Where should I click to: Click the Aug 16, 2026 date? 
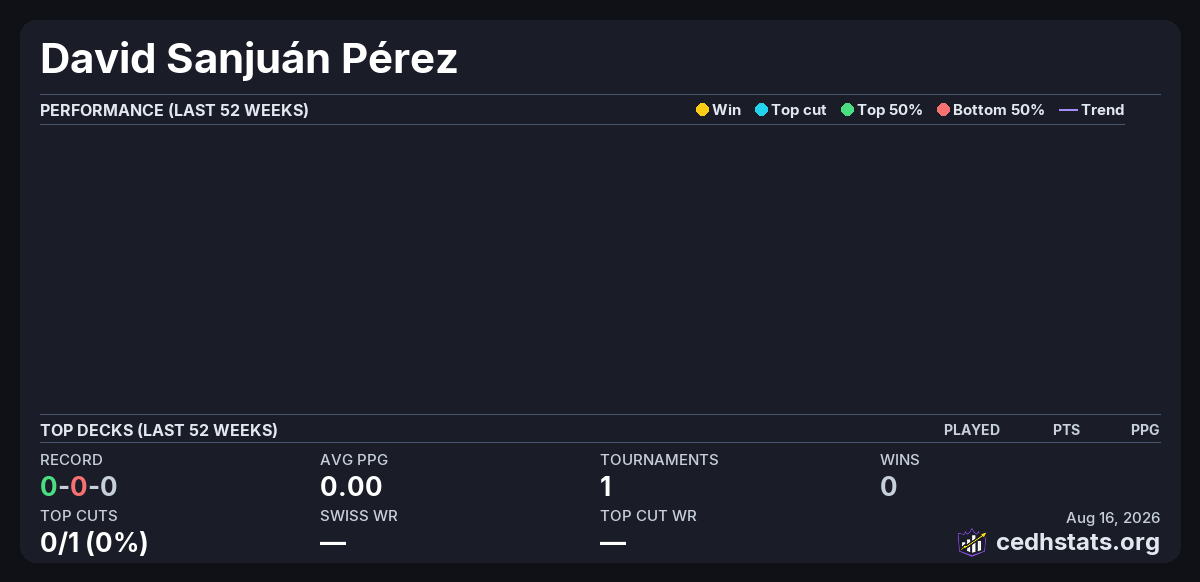pos(1113,518)
